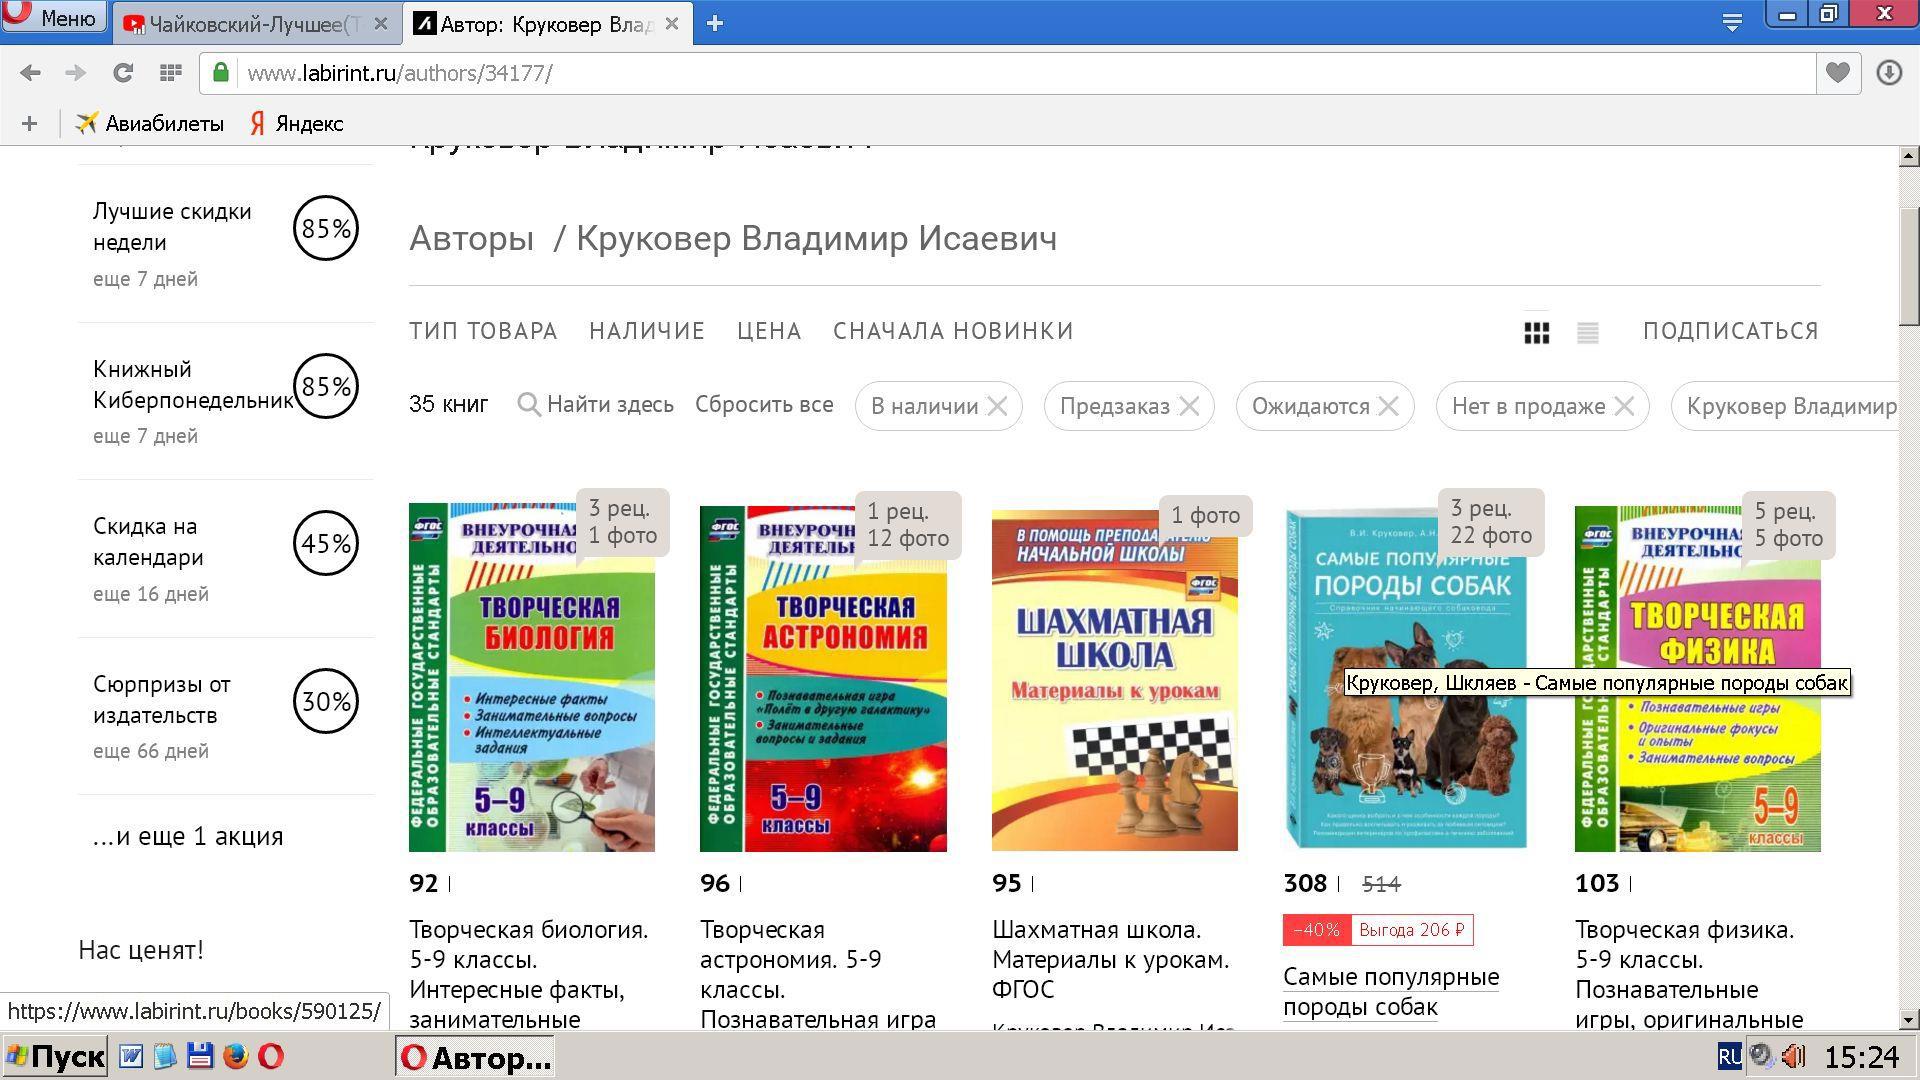Image resolution: width=1920 pixels, height=1080 pixels.
Task: Click the browser reload icon
Action: pos(122,73)
